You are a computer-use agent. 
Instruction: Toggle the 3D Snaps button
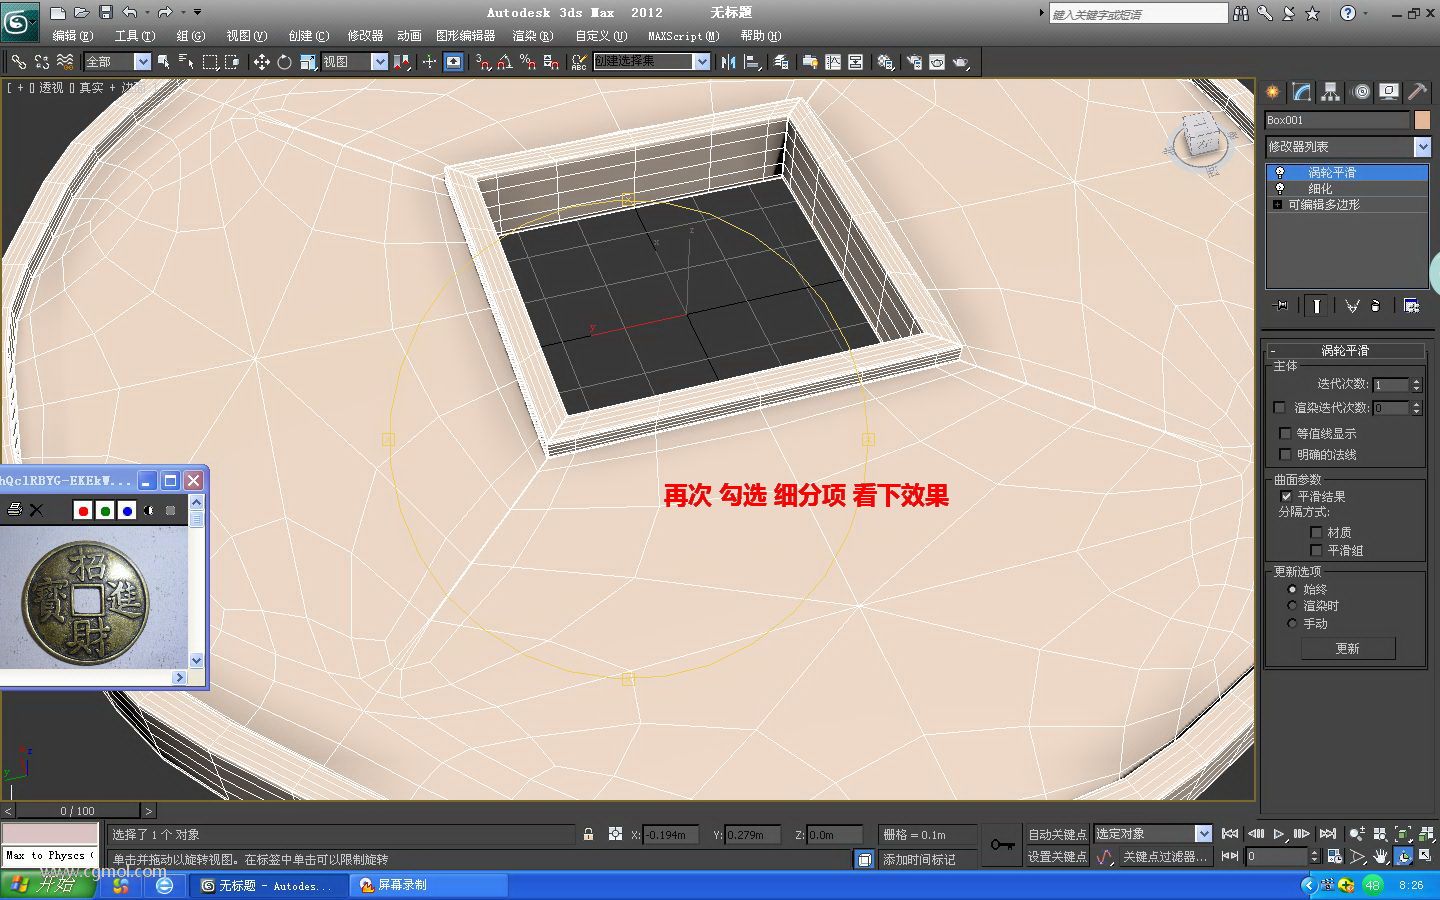pos(482,62)
